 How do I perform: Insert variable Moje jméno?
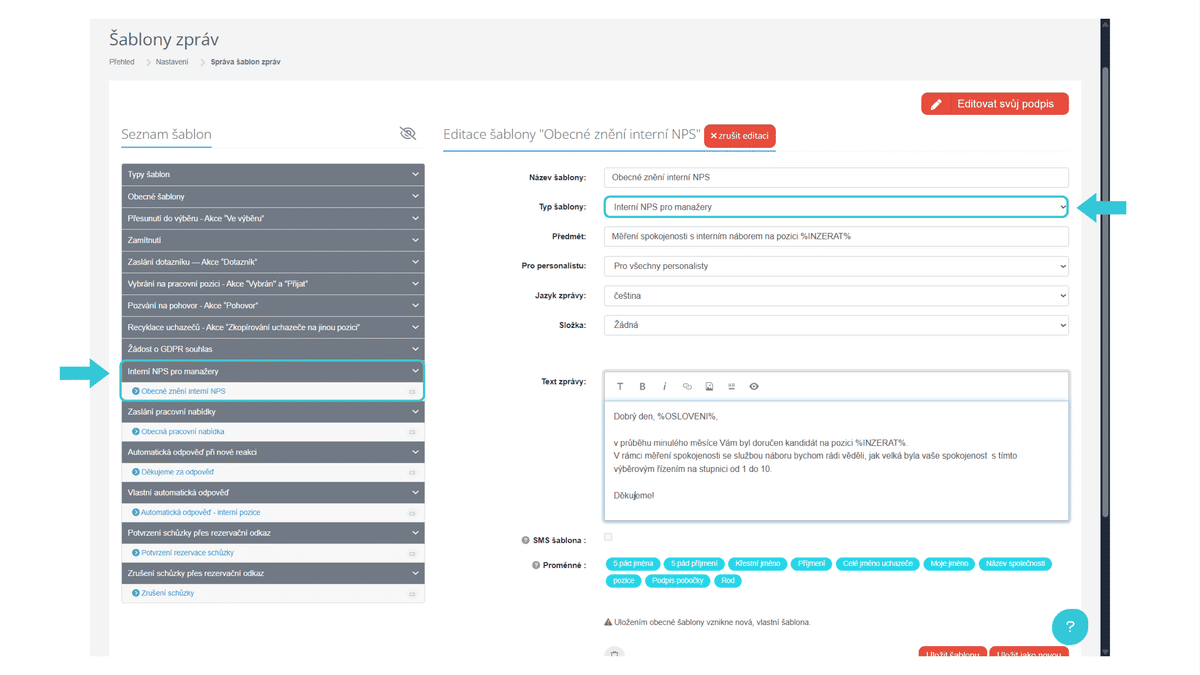click(948, 564)
